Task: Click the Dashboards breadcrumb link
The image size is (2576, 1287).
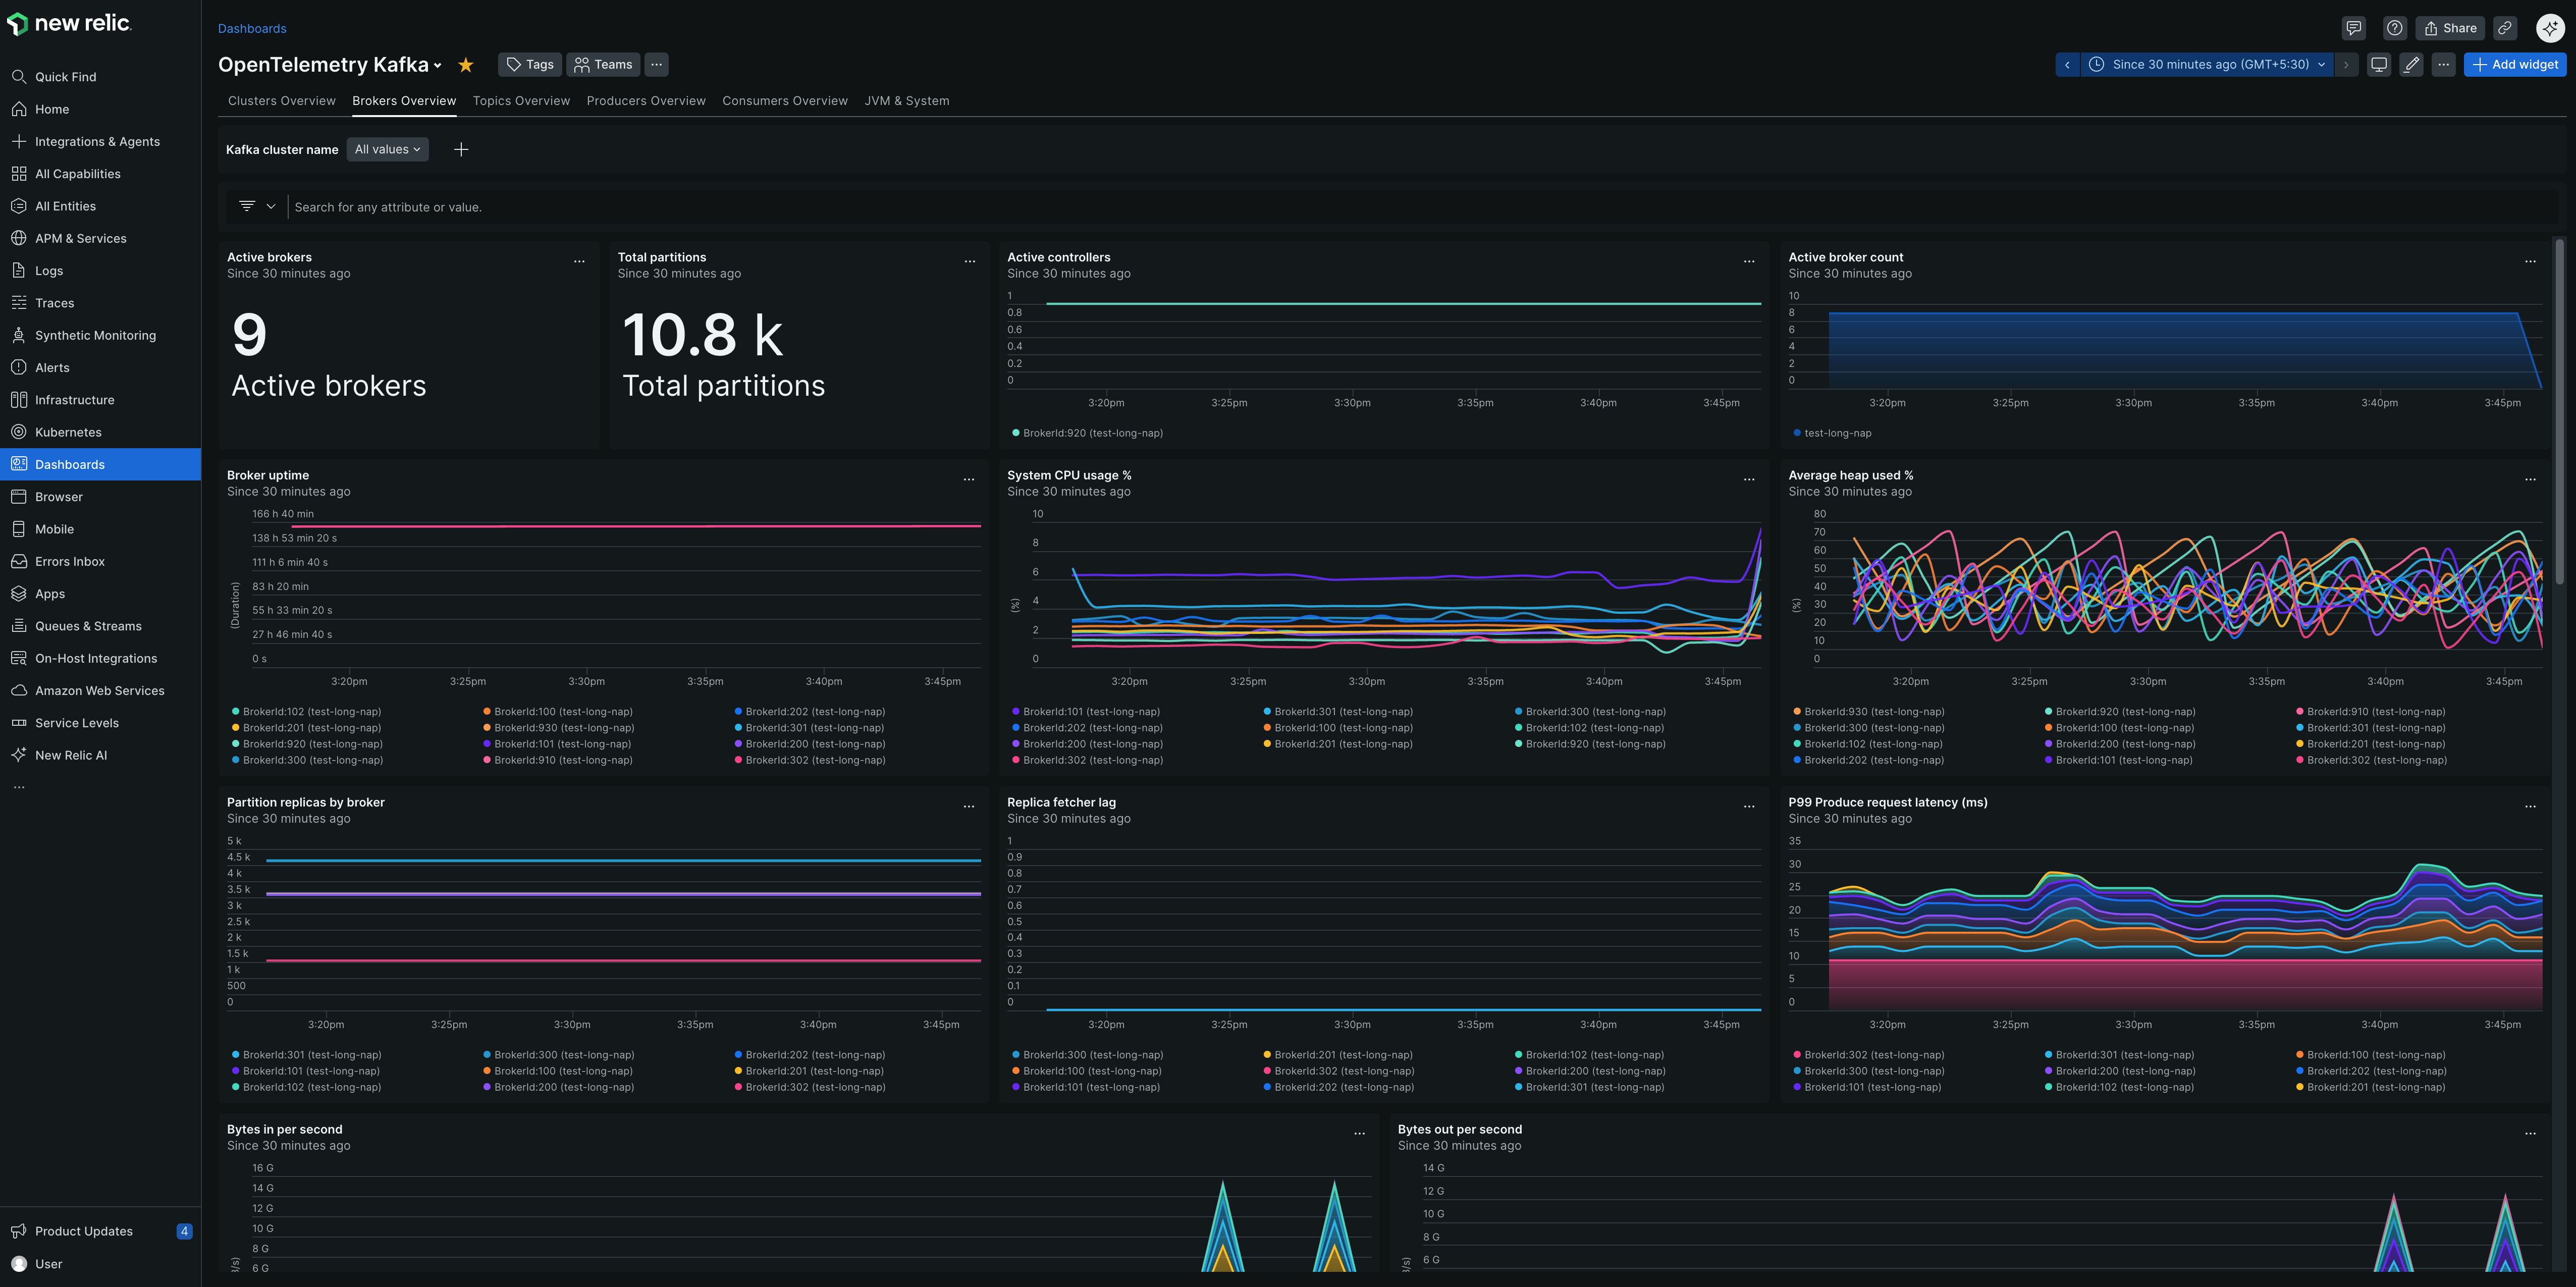Action: click(x=252, y=29)
